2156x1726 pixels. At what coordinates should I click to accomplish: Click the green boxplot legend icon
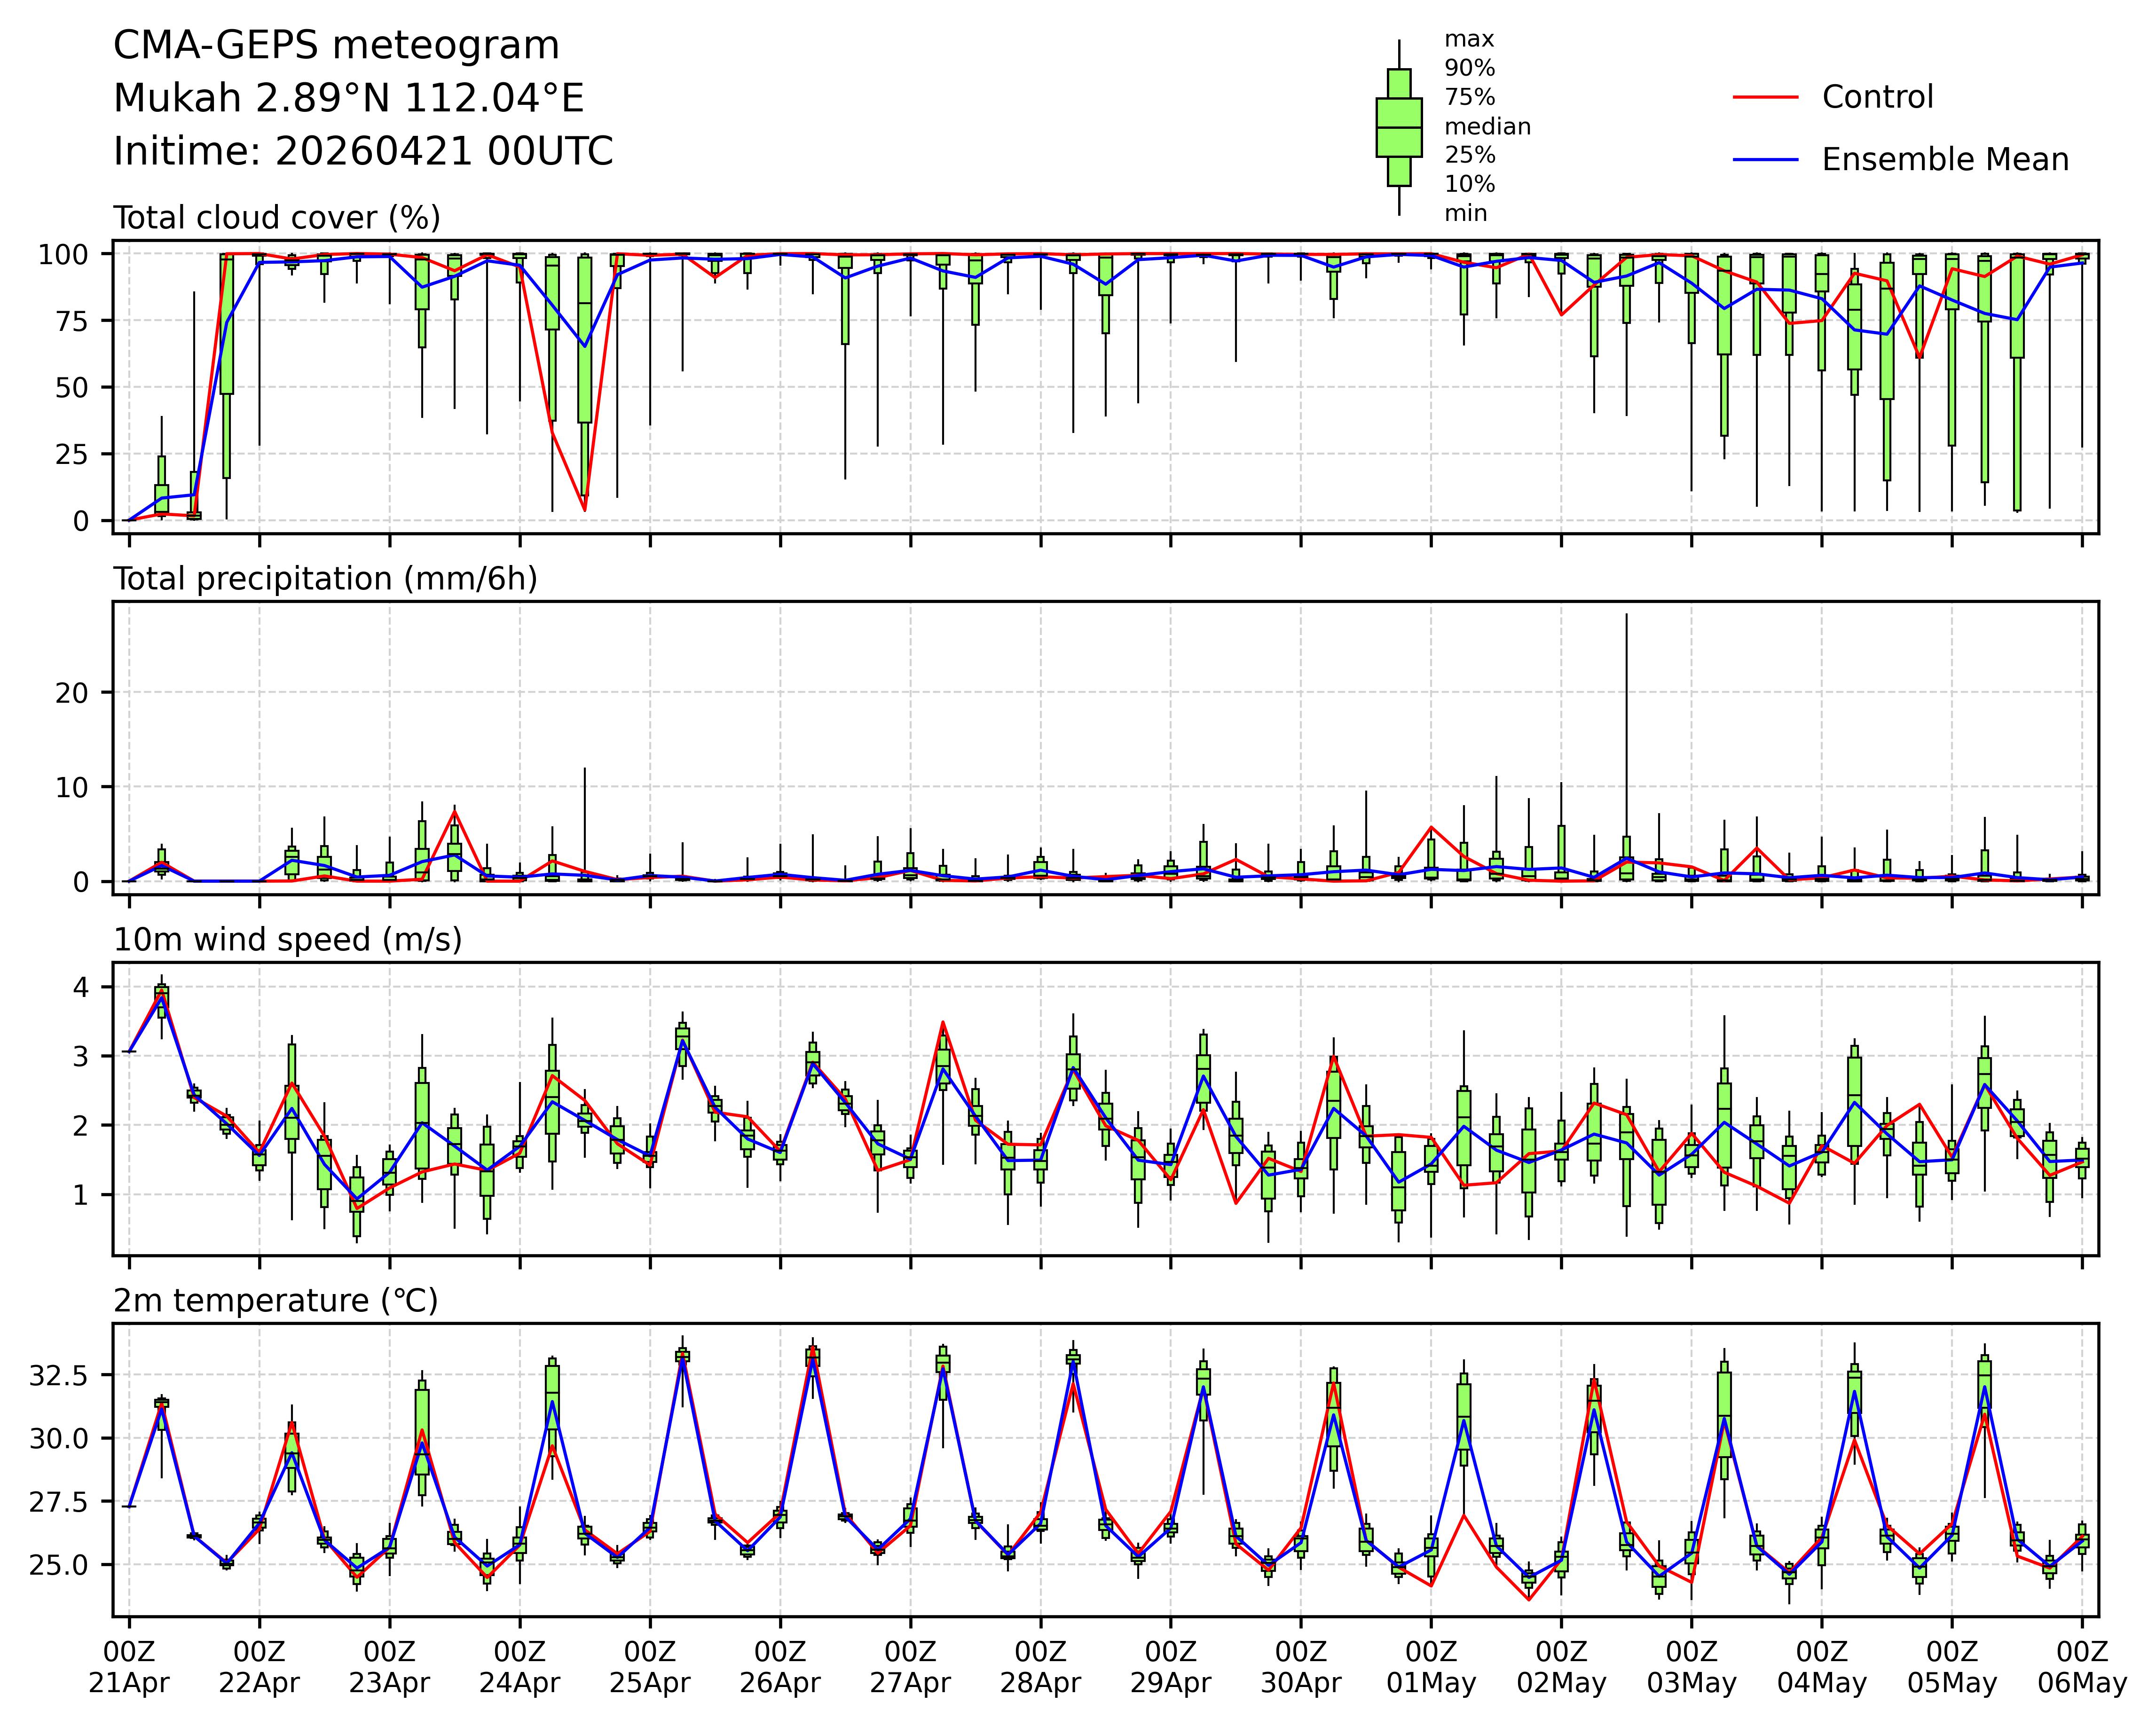[x=1398, y=127]
